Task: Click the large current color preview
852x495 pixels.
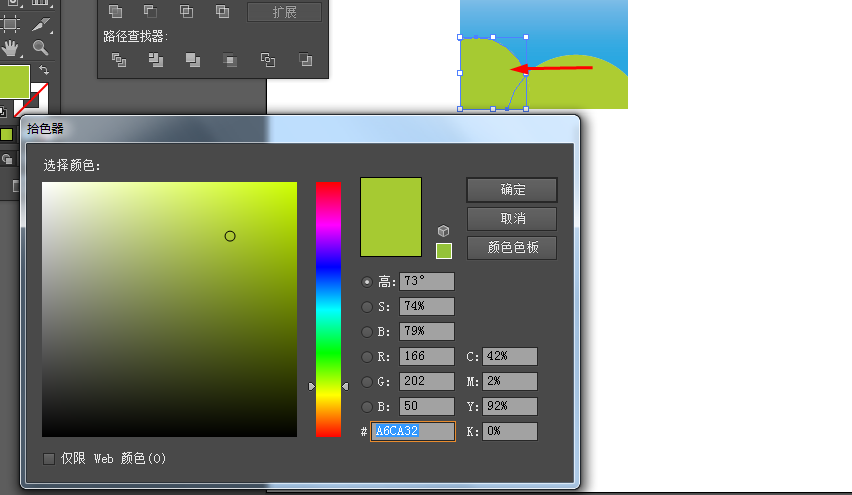Action: 391,217
